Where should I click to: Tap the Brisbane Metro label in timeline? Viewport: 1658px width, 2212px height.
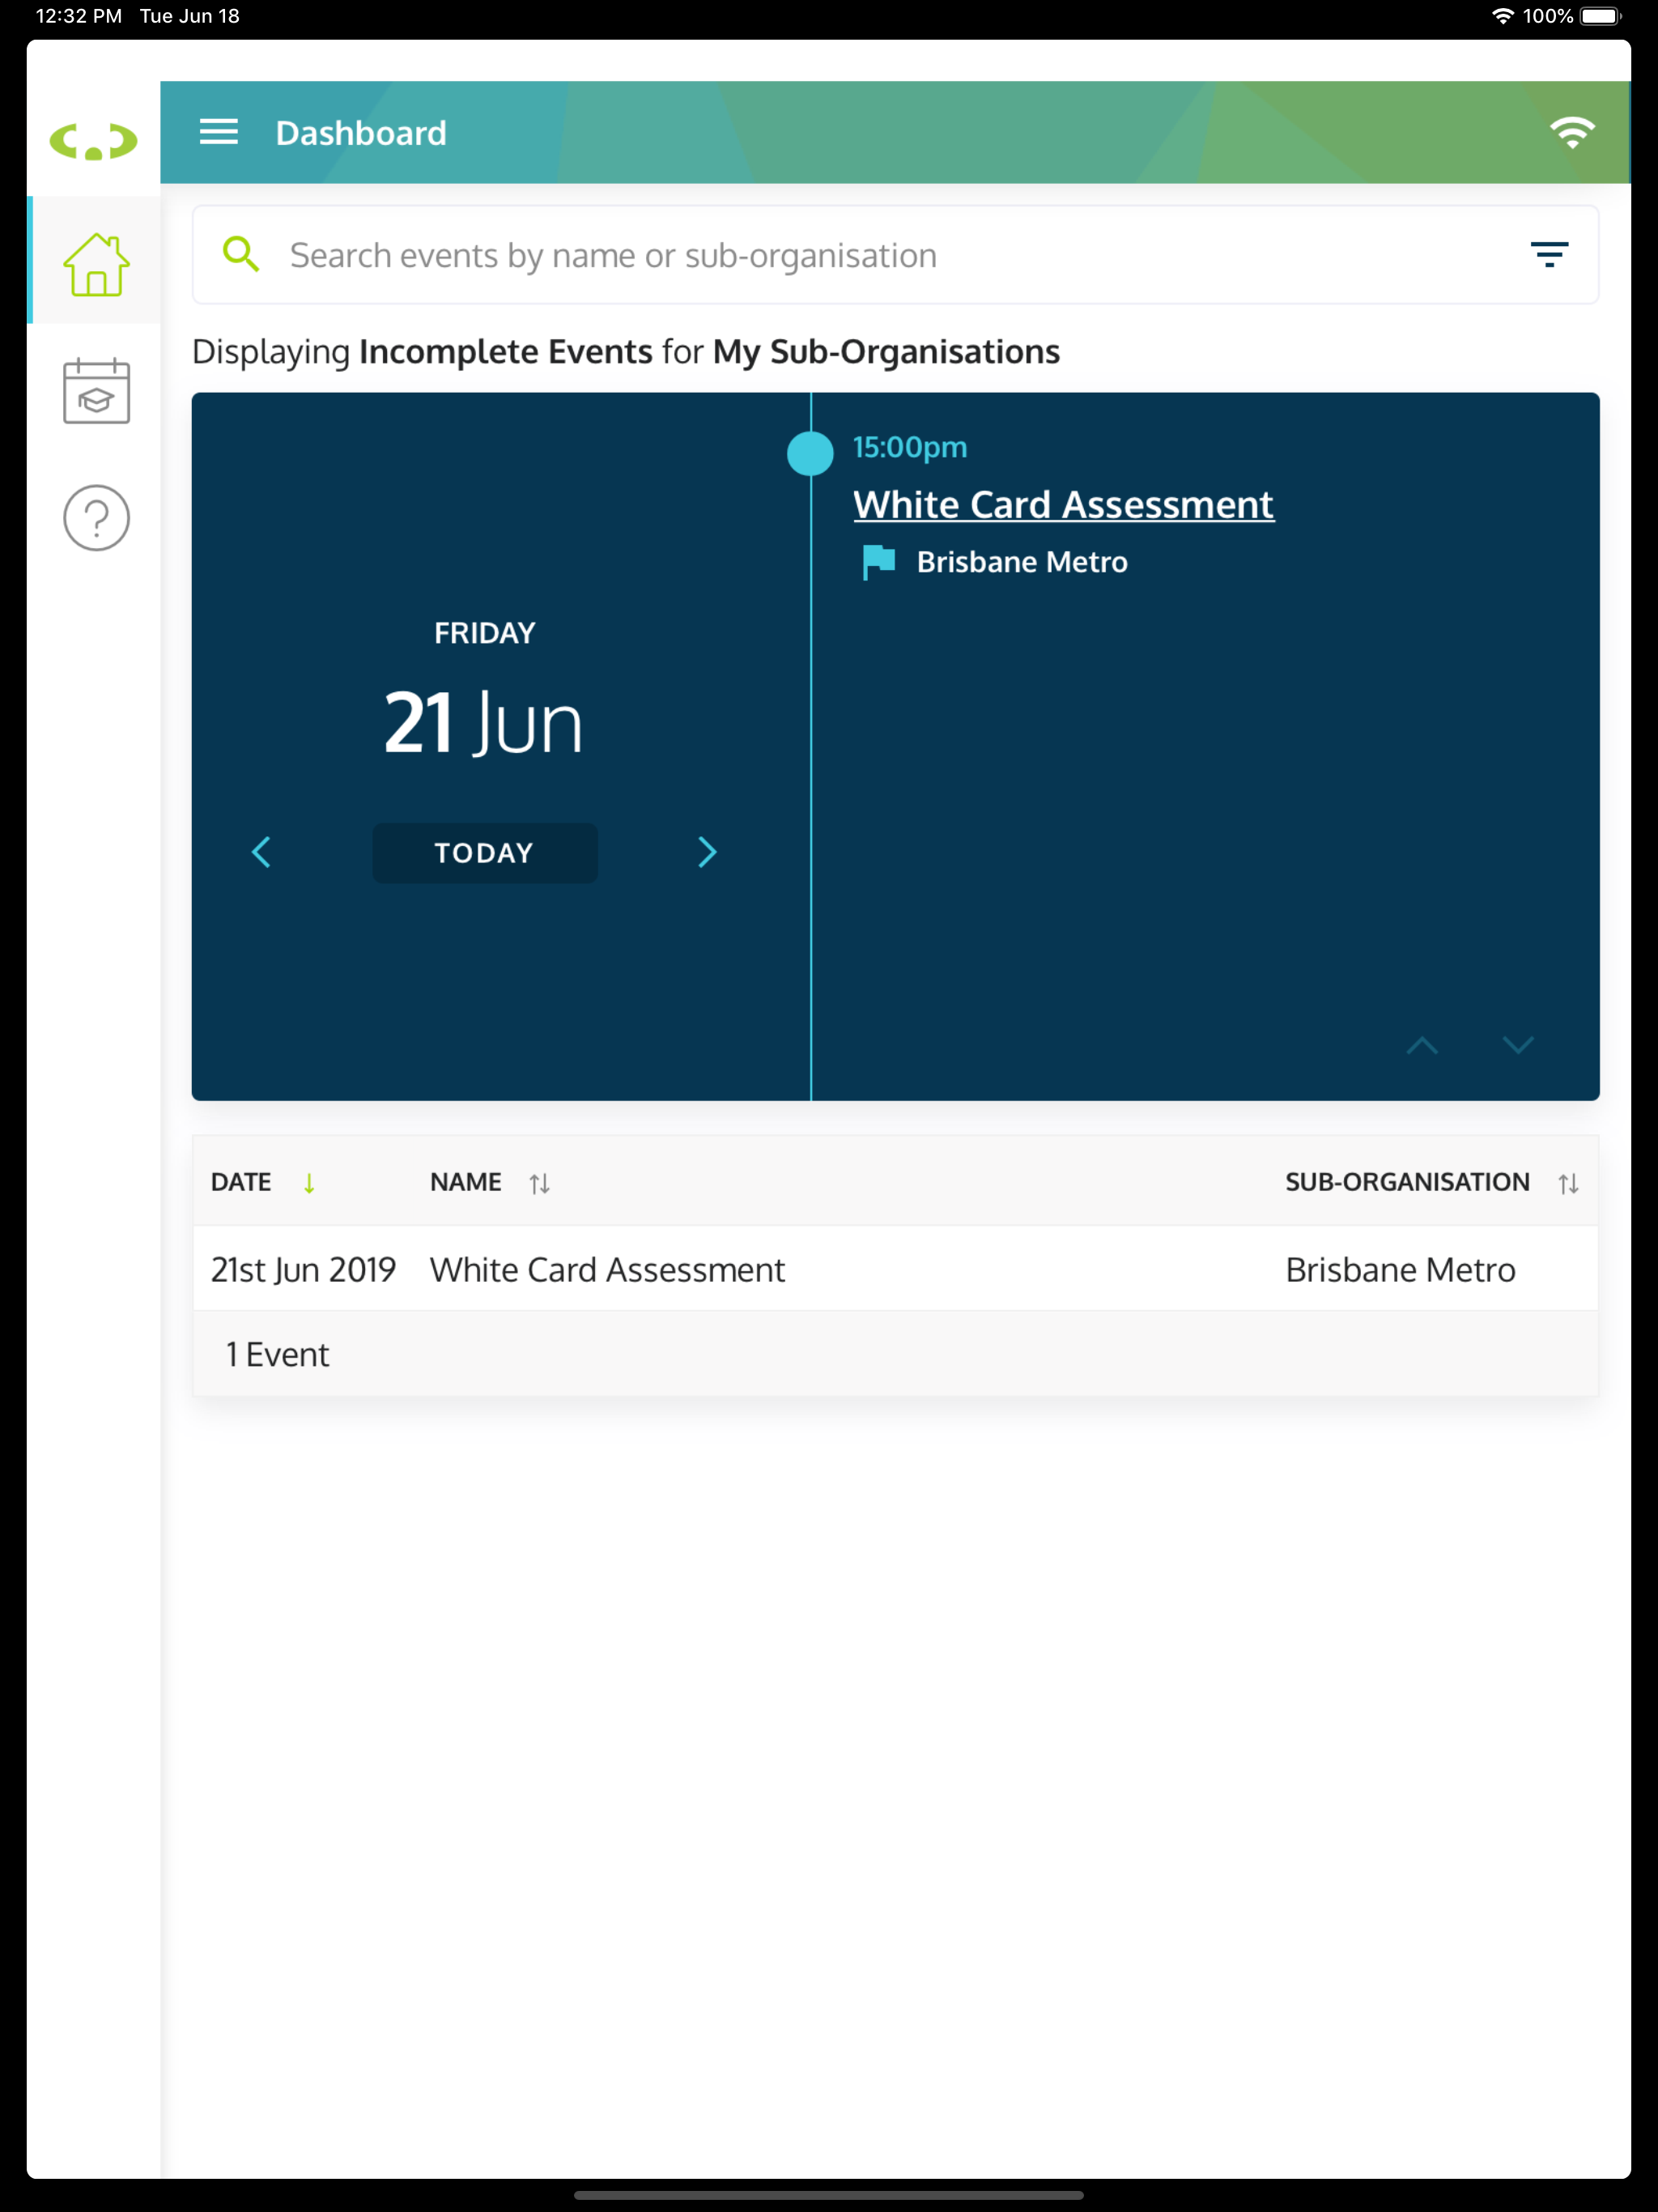tap(1022, 562)
